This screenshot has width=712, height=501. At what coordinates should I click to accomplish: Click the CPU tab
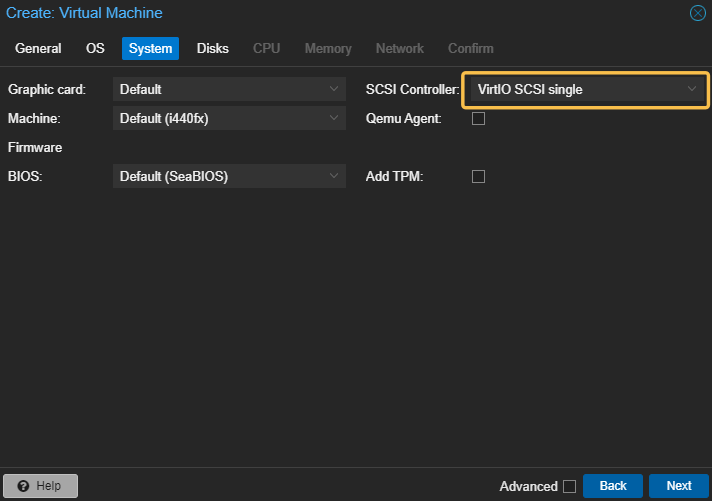(x=266, y=48)
